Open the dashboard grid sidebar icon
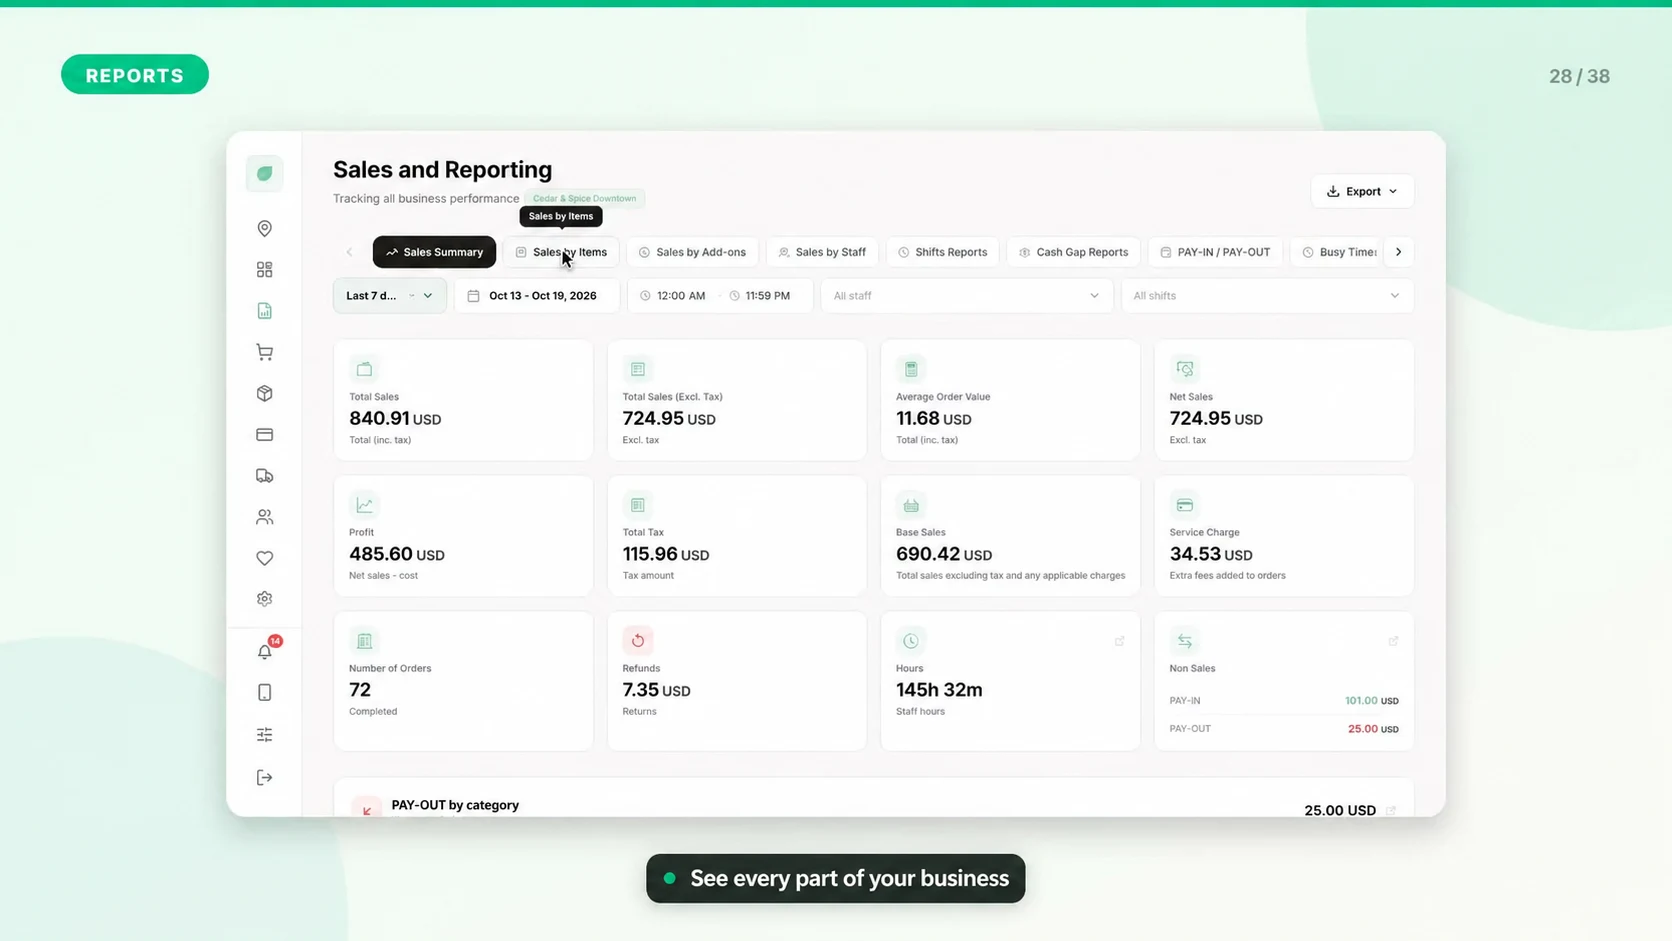 264,270
